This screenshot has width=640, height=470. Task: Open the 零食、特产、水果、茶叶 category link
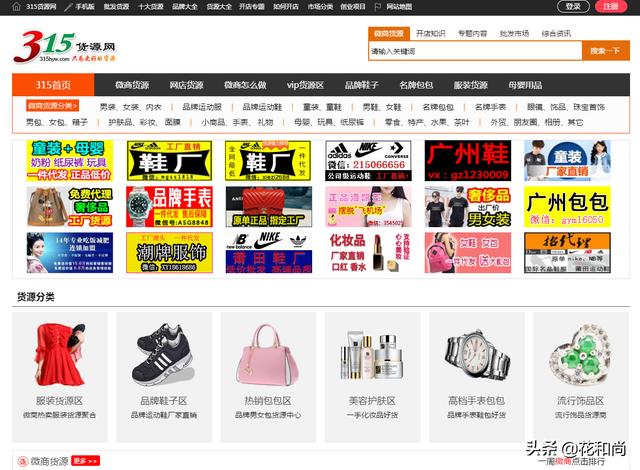[427, 122]
